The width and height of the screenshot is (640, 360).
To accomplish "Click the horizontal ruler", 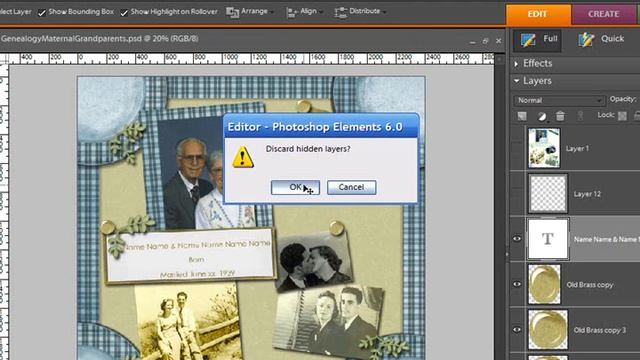I will (x=251, y=58).
